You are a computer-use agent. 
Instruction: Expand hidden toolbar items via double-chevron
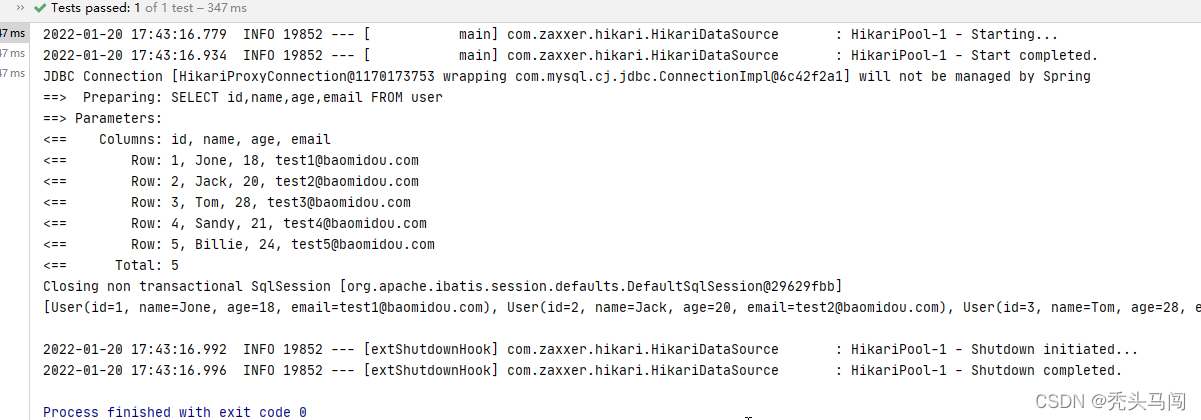pos(20,8)
